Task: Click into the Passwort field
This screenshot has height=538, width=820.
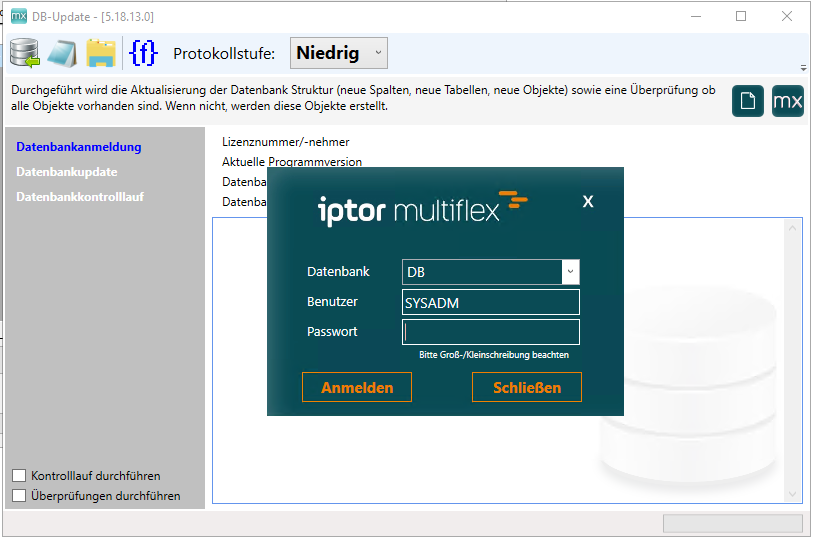Action: tap(491, 332)
